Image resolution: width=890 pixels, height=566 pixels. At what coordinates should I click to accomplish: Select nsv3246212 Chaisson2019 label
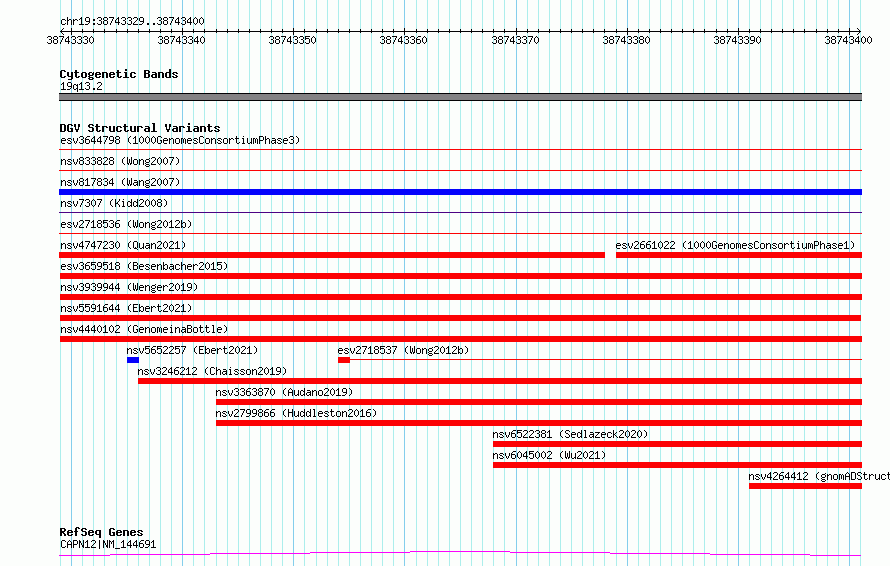click(212, 371)
